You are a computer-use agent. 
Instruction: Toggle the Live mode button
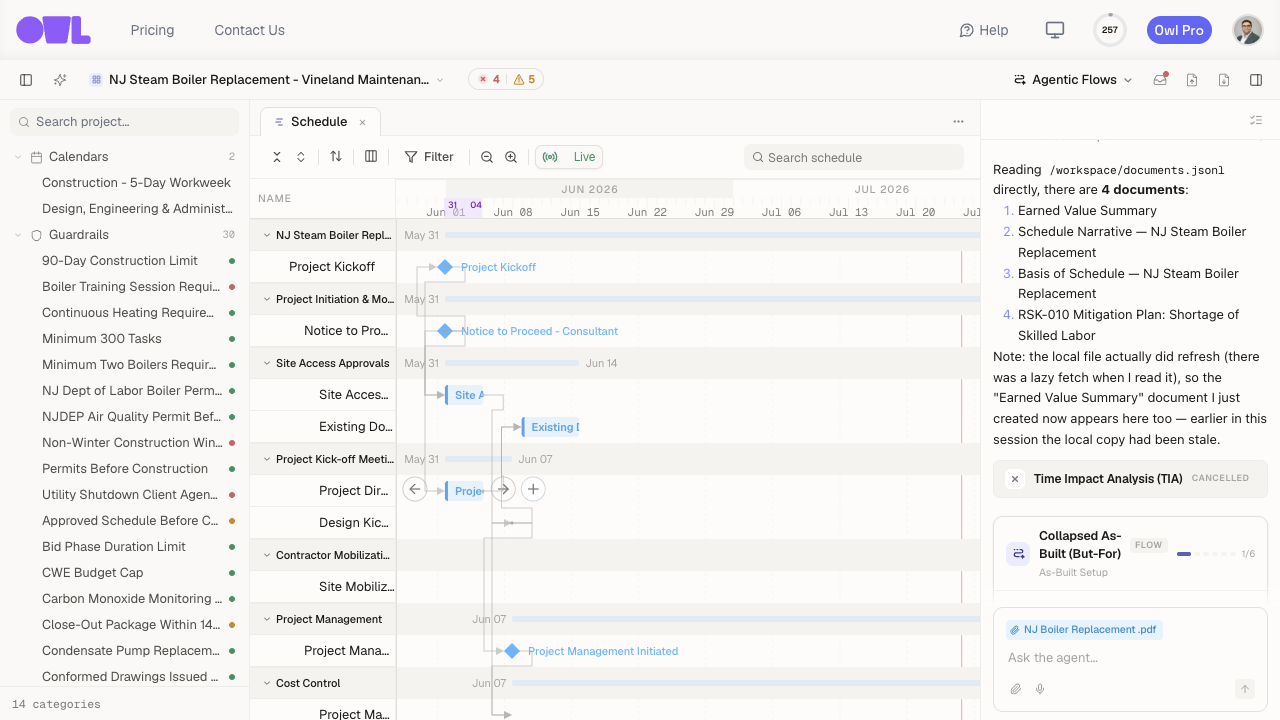[x=569, y=157]
